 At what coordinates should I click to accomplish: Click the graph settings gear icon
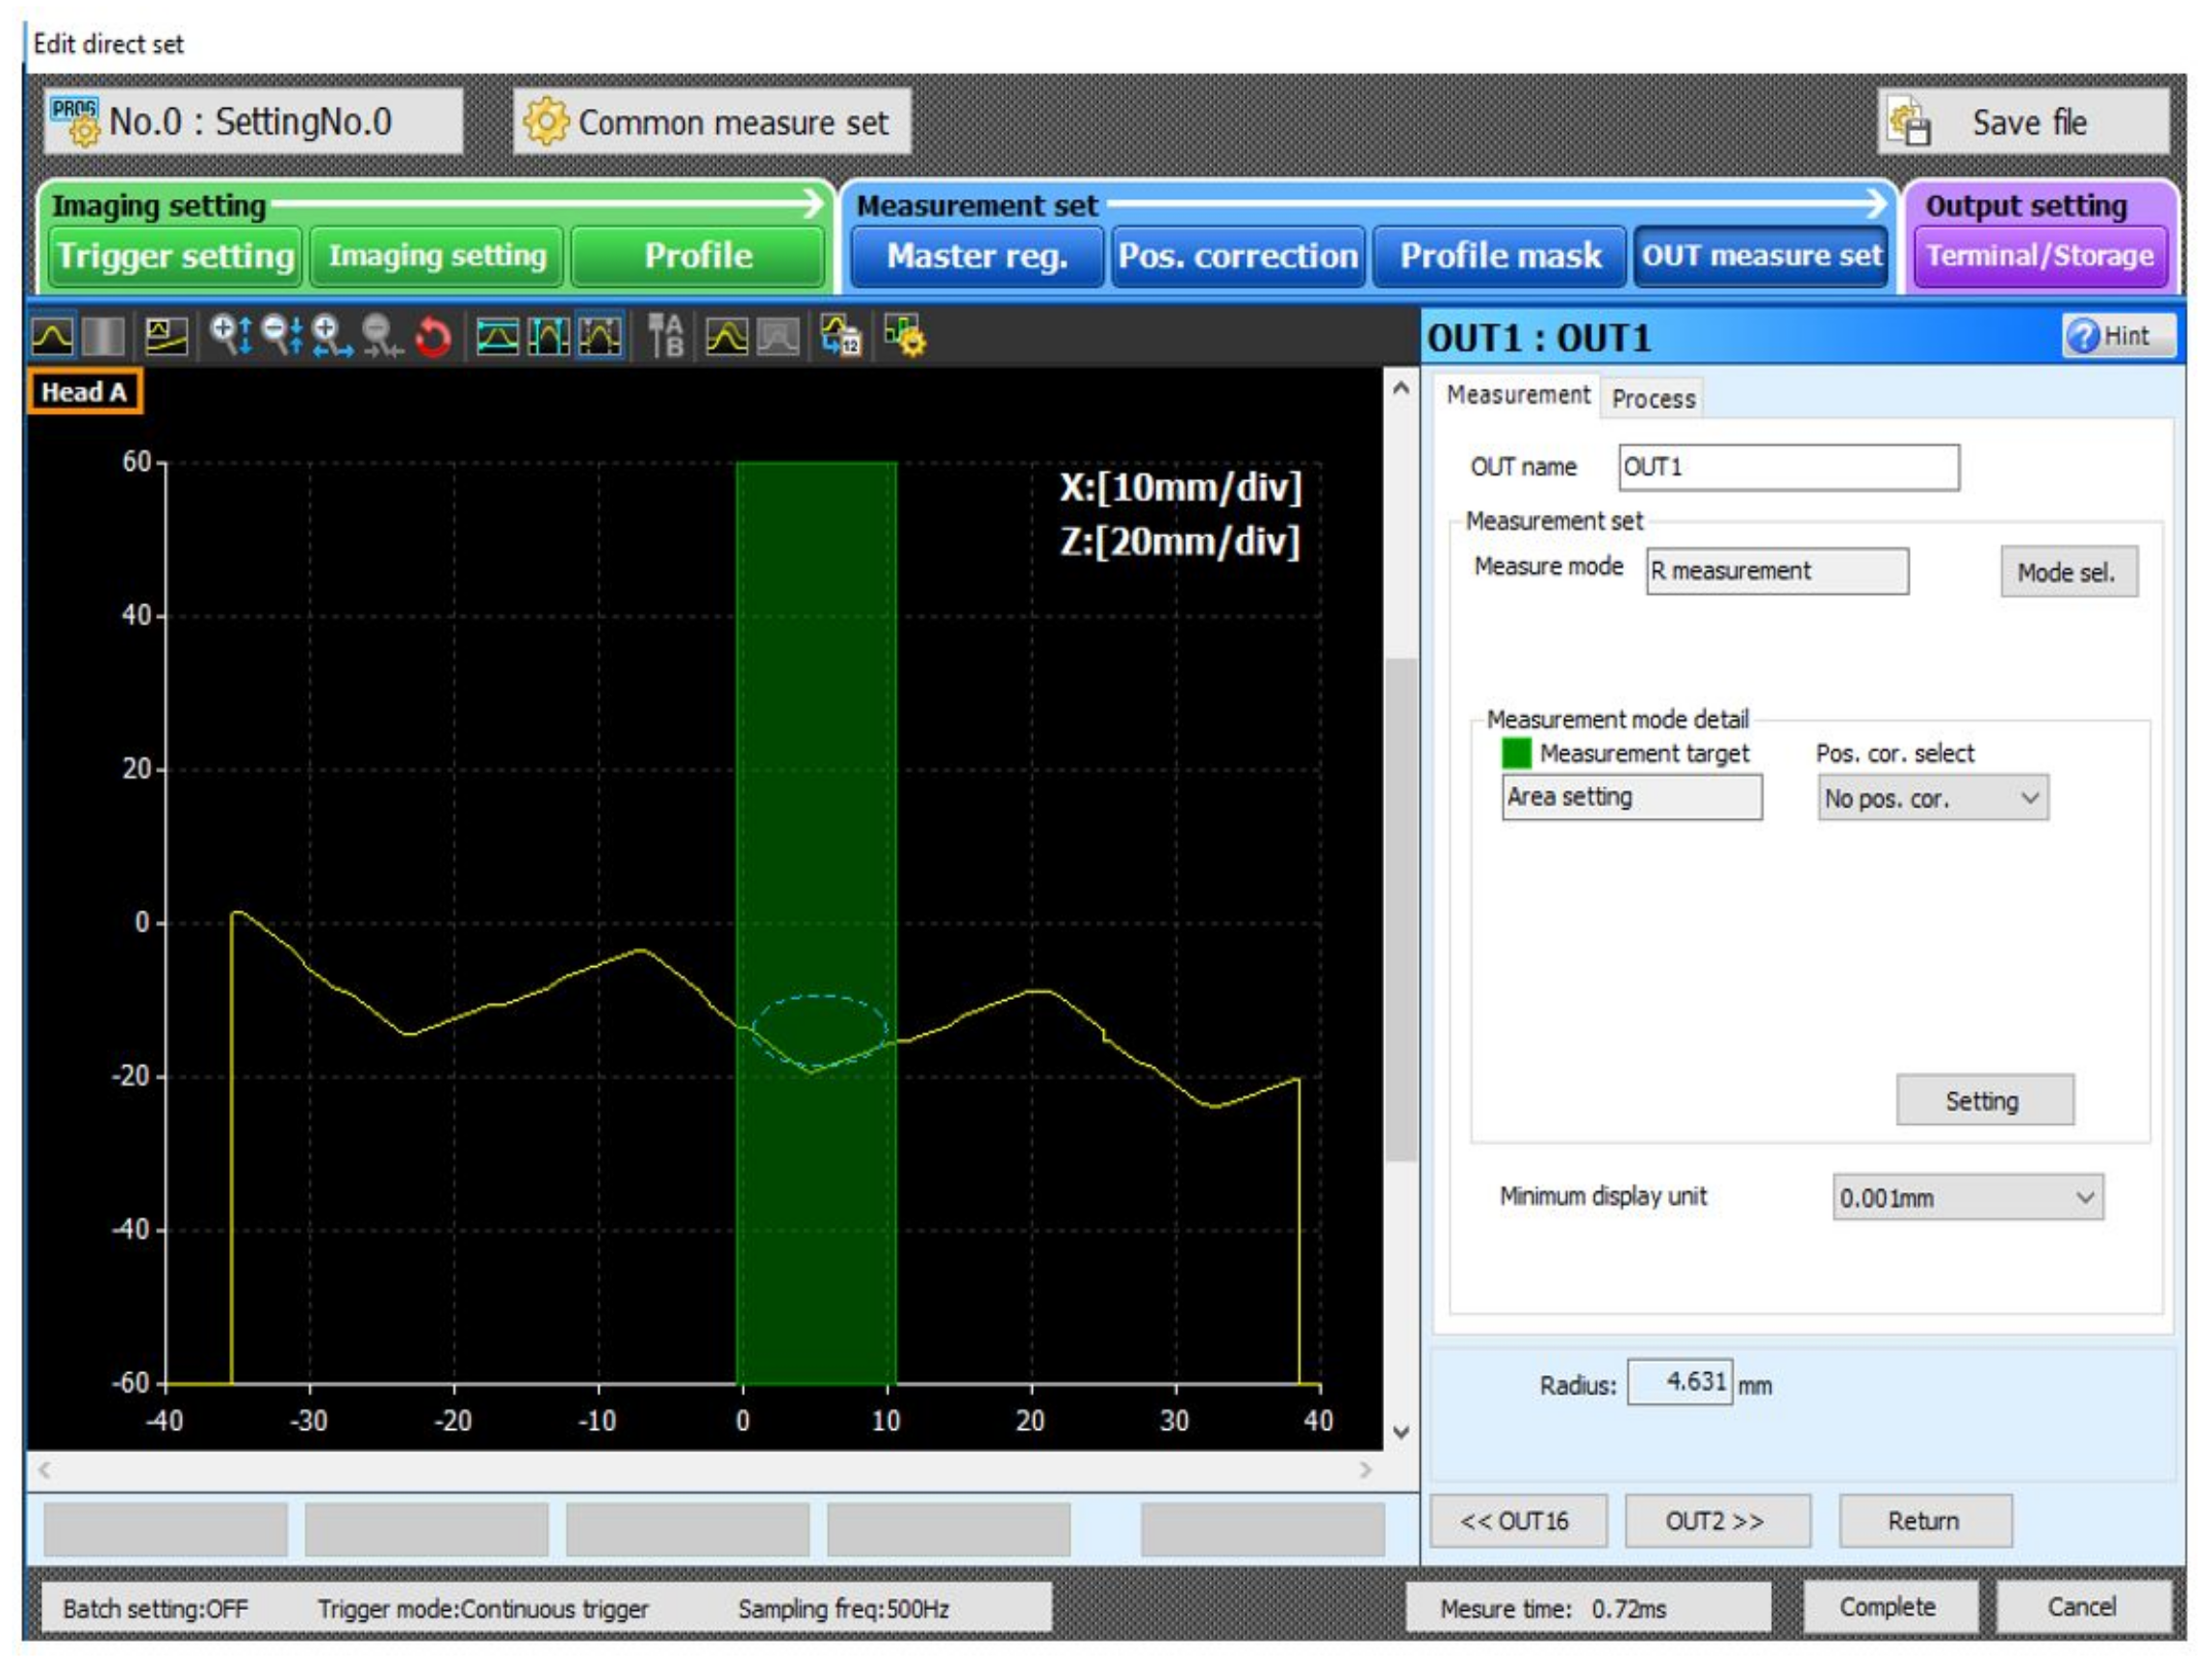tap(905, 336)
